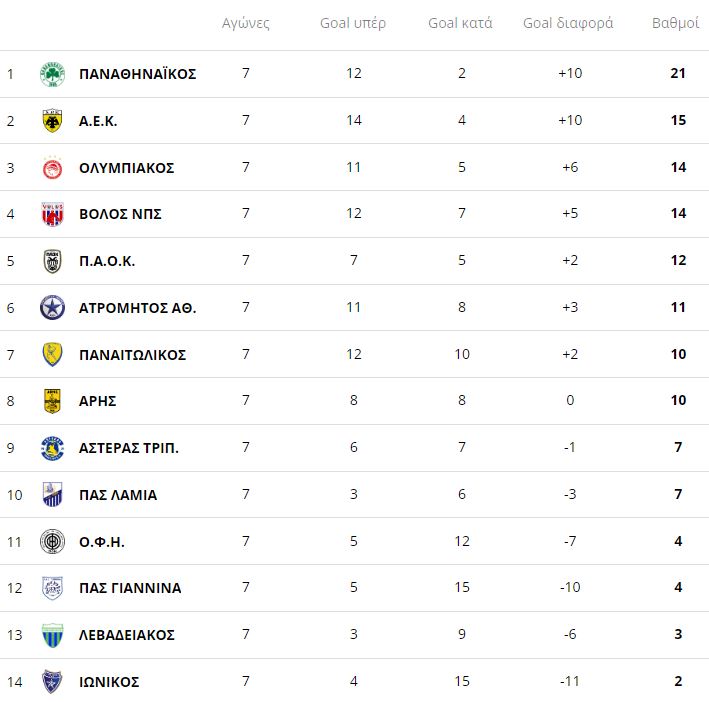Image resolution: width=709 pixels, height=702 pixels.
Task: Click the Asteras Tripolis logo
Action: 52,448
